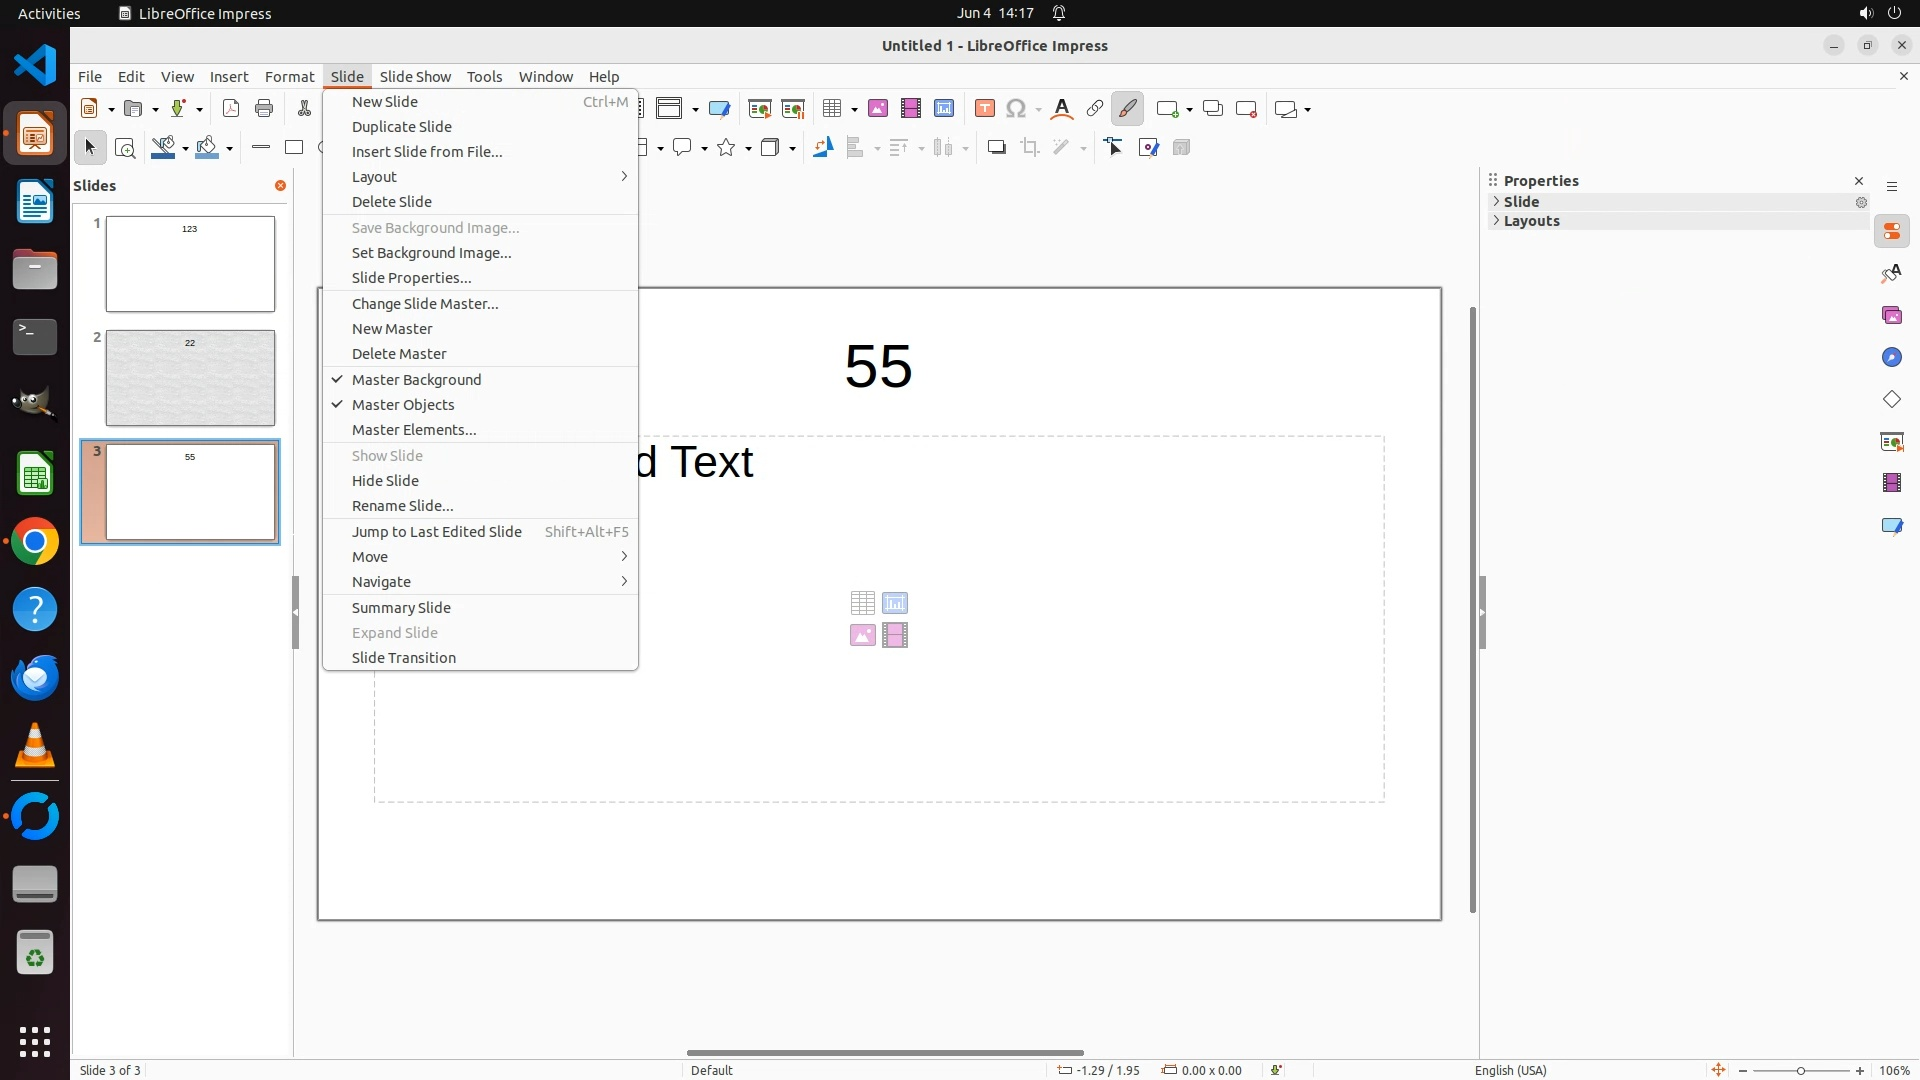Uncheck the Master Background option
This screenshot has height=1080, width=1920.
click(416, 380)
